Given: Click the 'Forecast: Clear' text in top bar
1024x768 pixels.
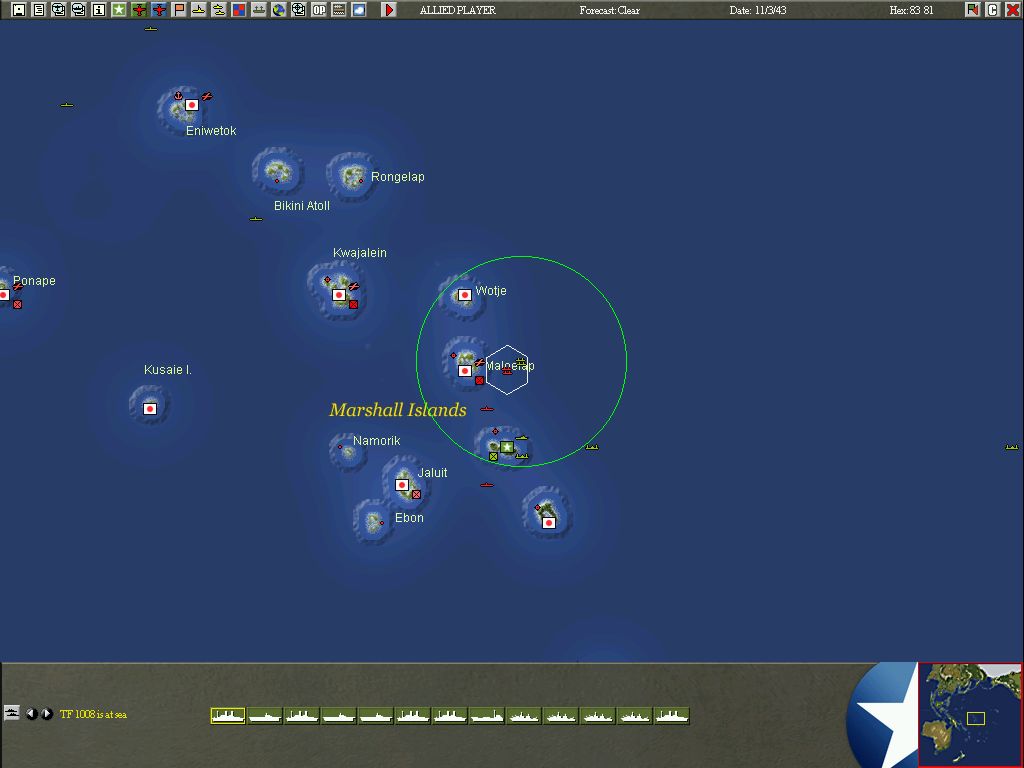Looking at the screenshot, I should point(609,10).
